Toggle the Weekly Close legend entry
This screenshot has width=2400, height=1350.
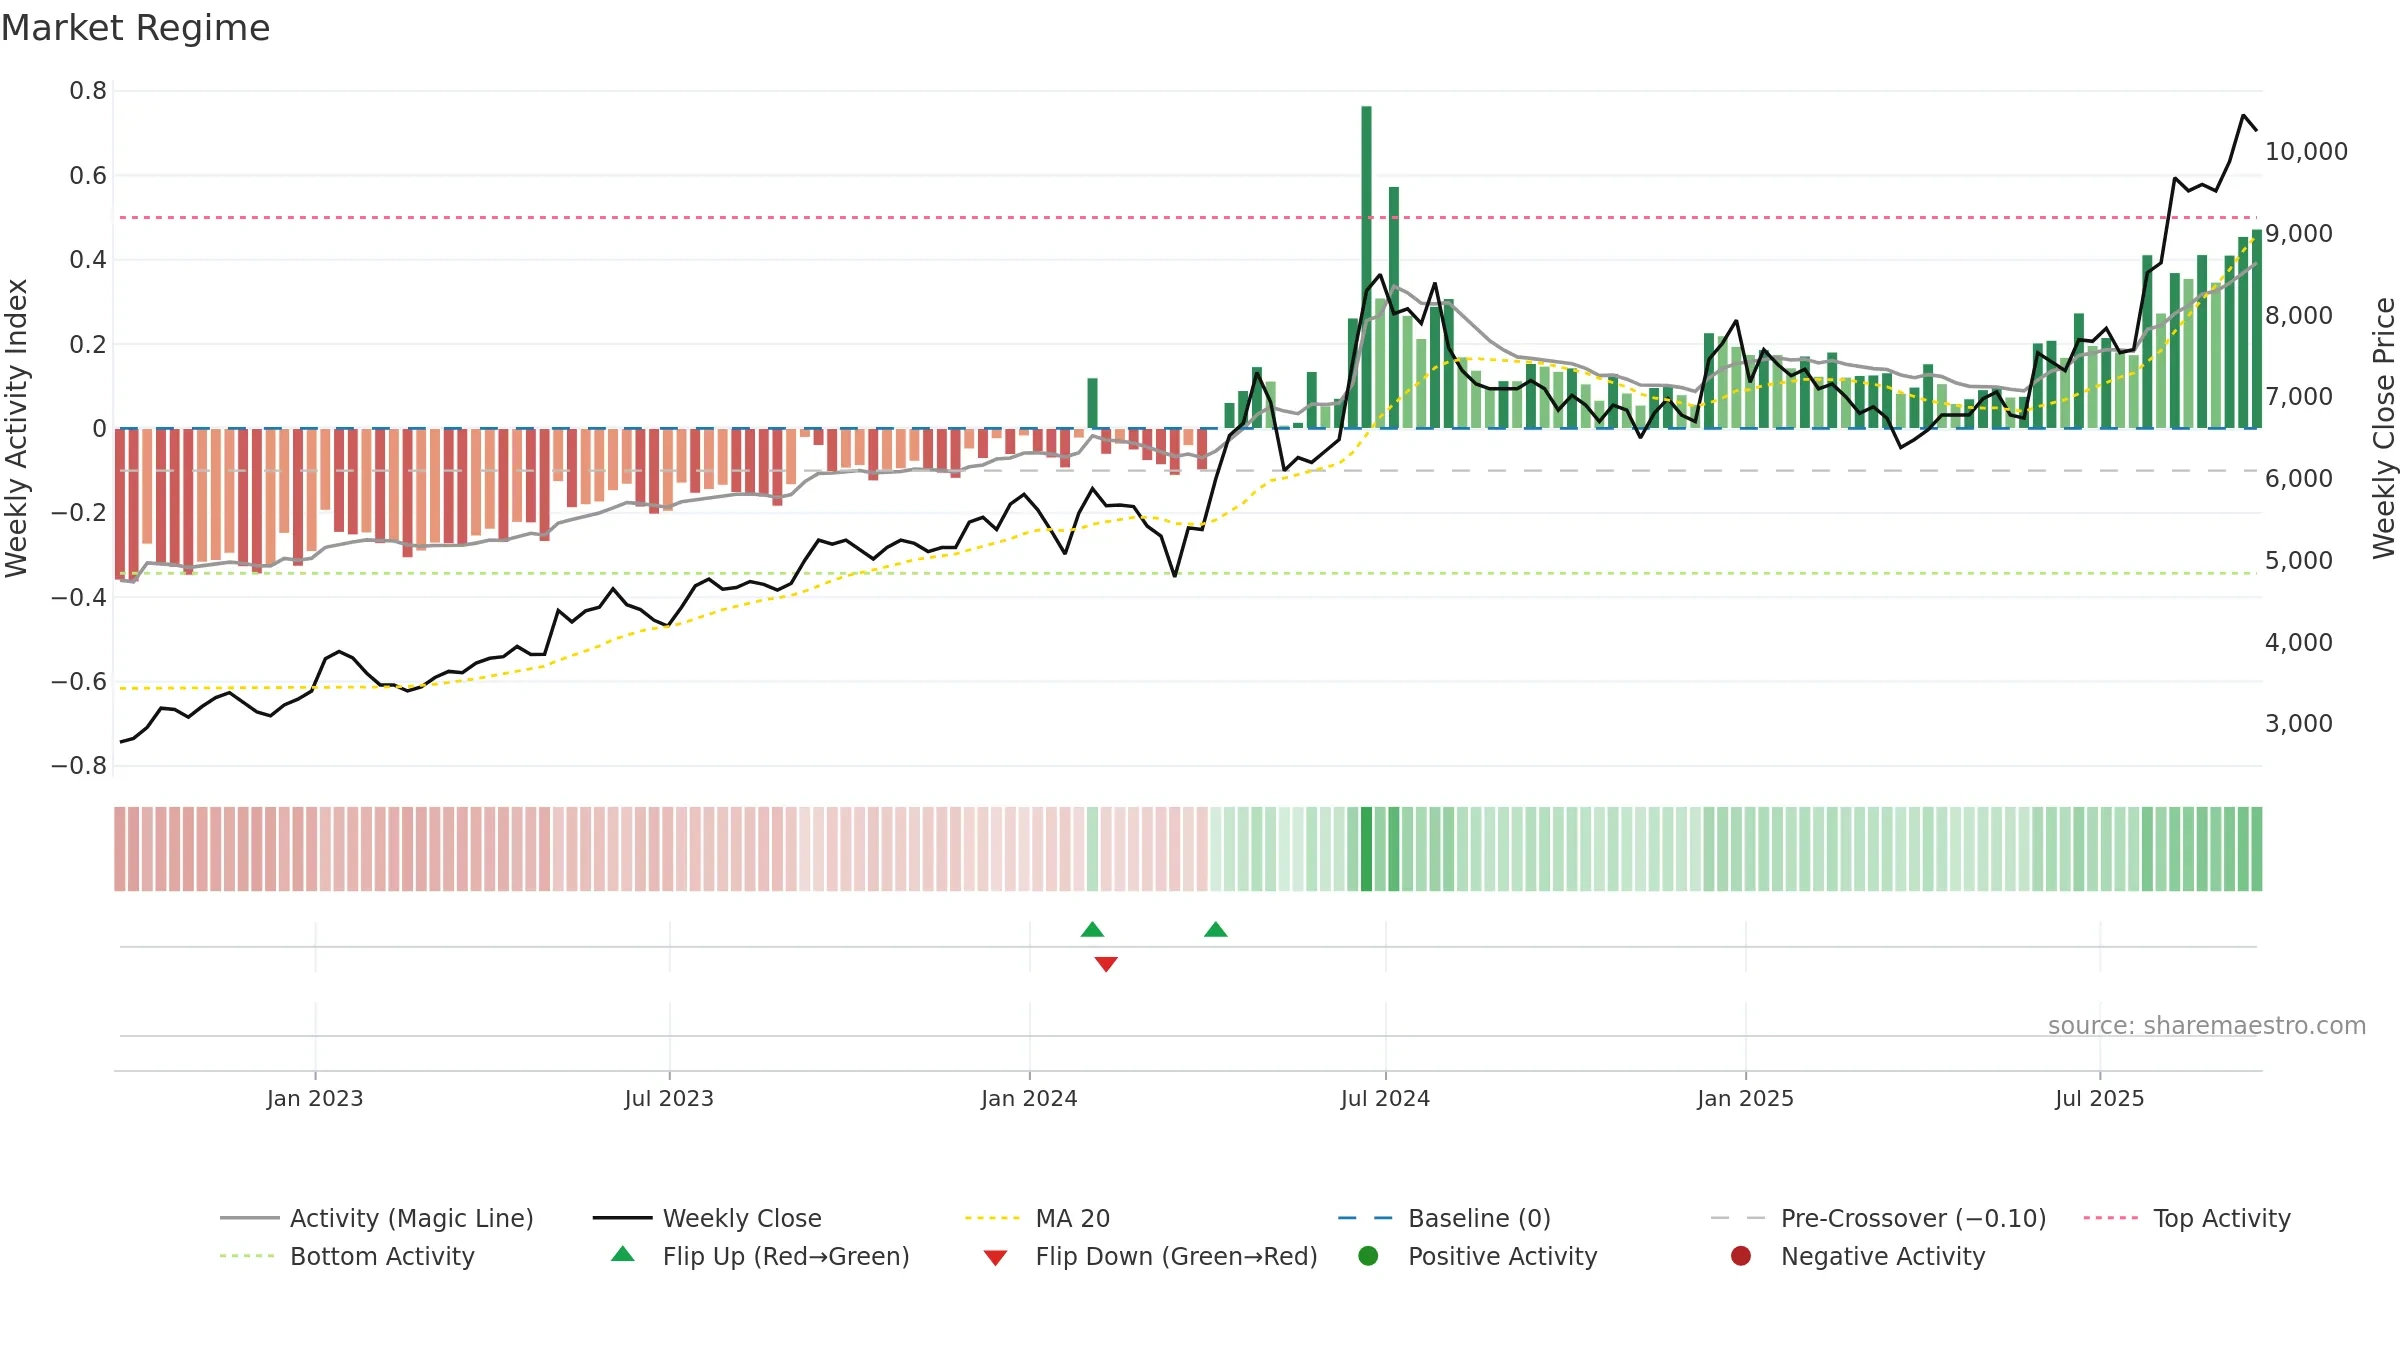point(707,1218)
